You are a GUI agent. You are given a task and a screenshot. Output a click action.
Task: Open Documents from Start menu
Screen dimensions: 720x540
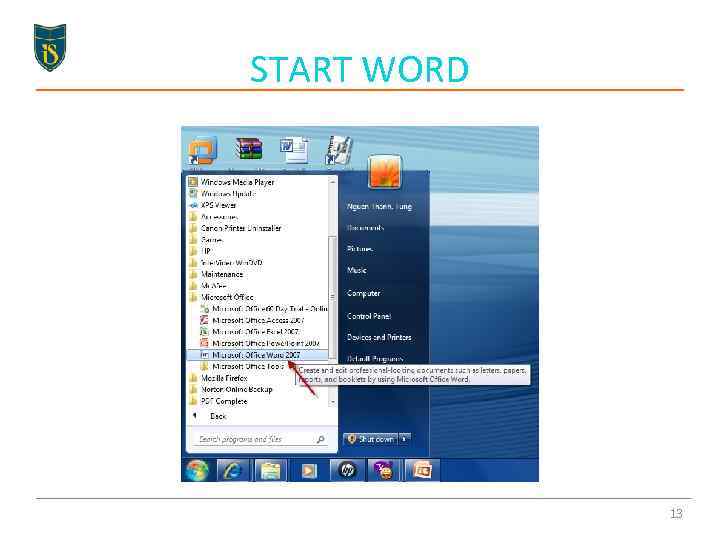pyautogui.click(x=366, y=228)
